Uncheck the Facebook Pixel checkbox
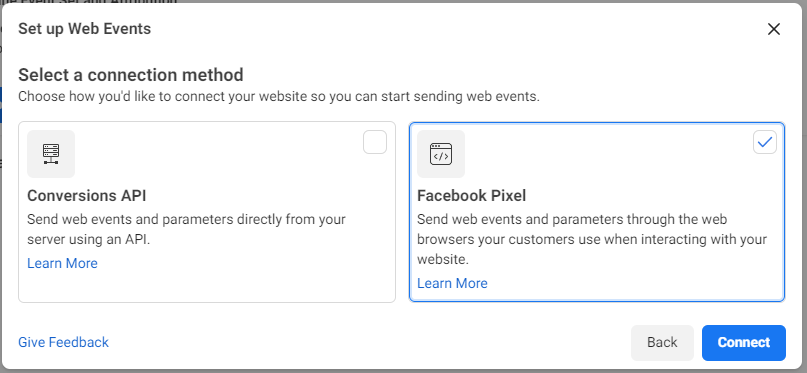 (x=765, y=142)
